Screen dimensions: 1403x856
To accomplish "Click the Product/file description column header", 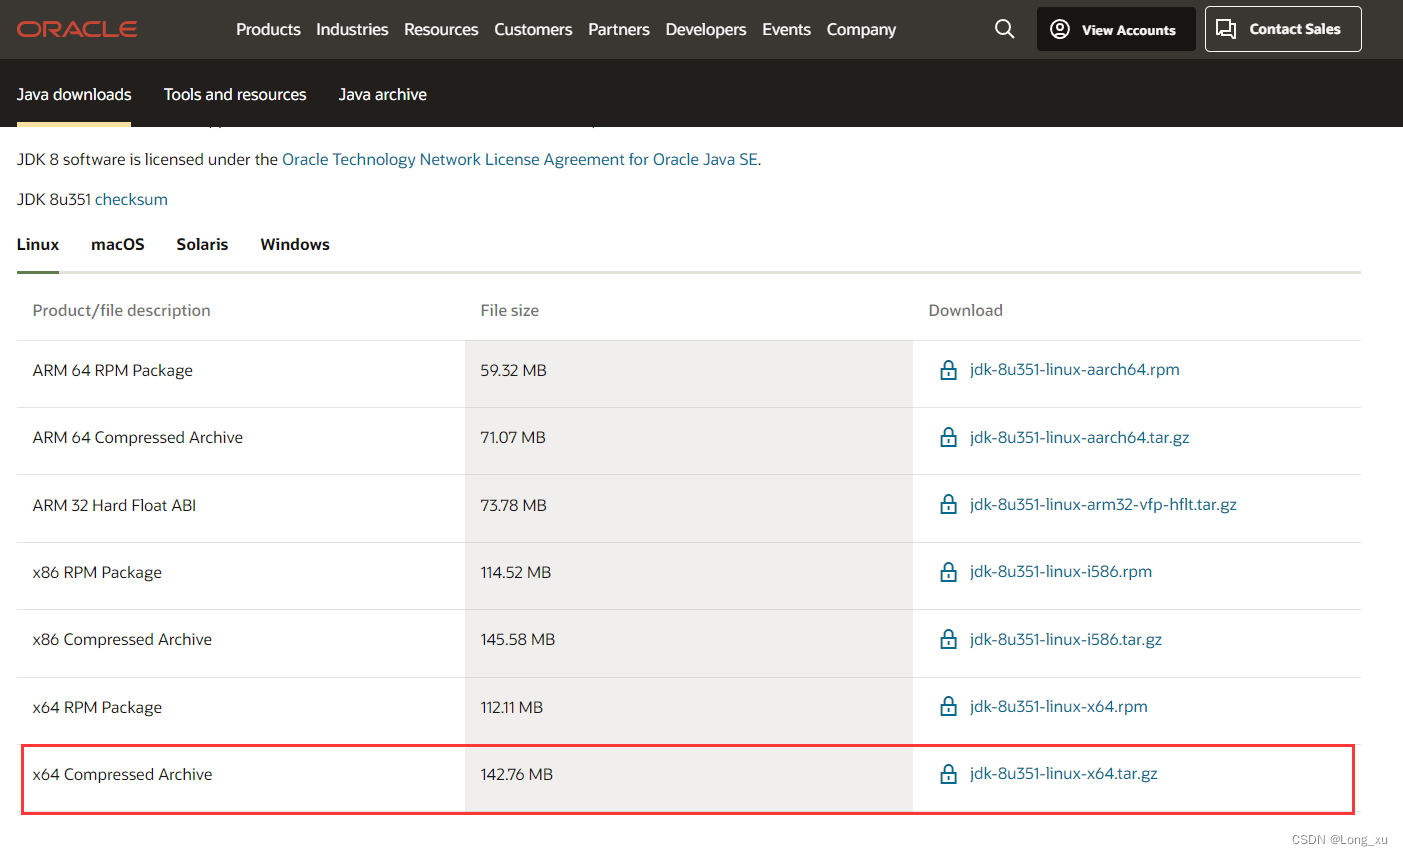I will (121, 310).
